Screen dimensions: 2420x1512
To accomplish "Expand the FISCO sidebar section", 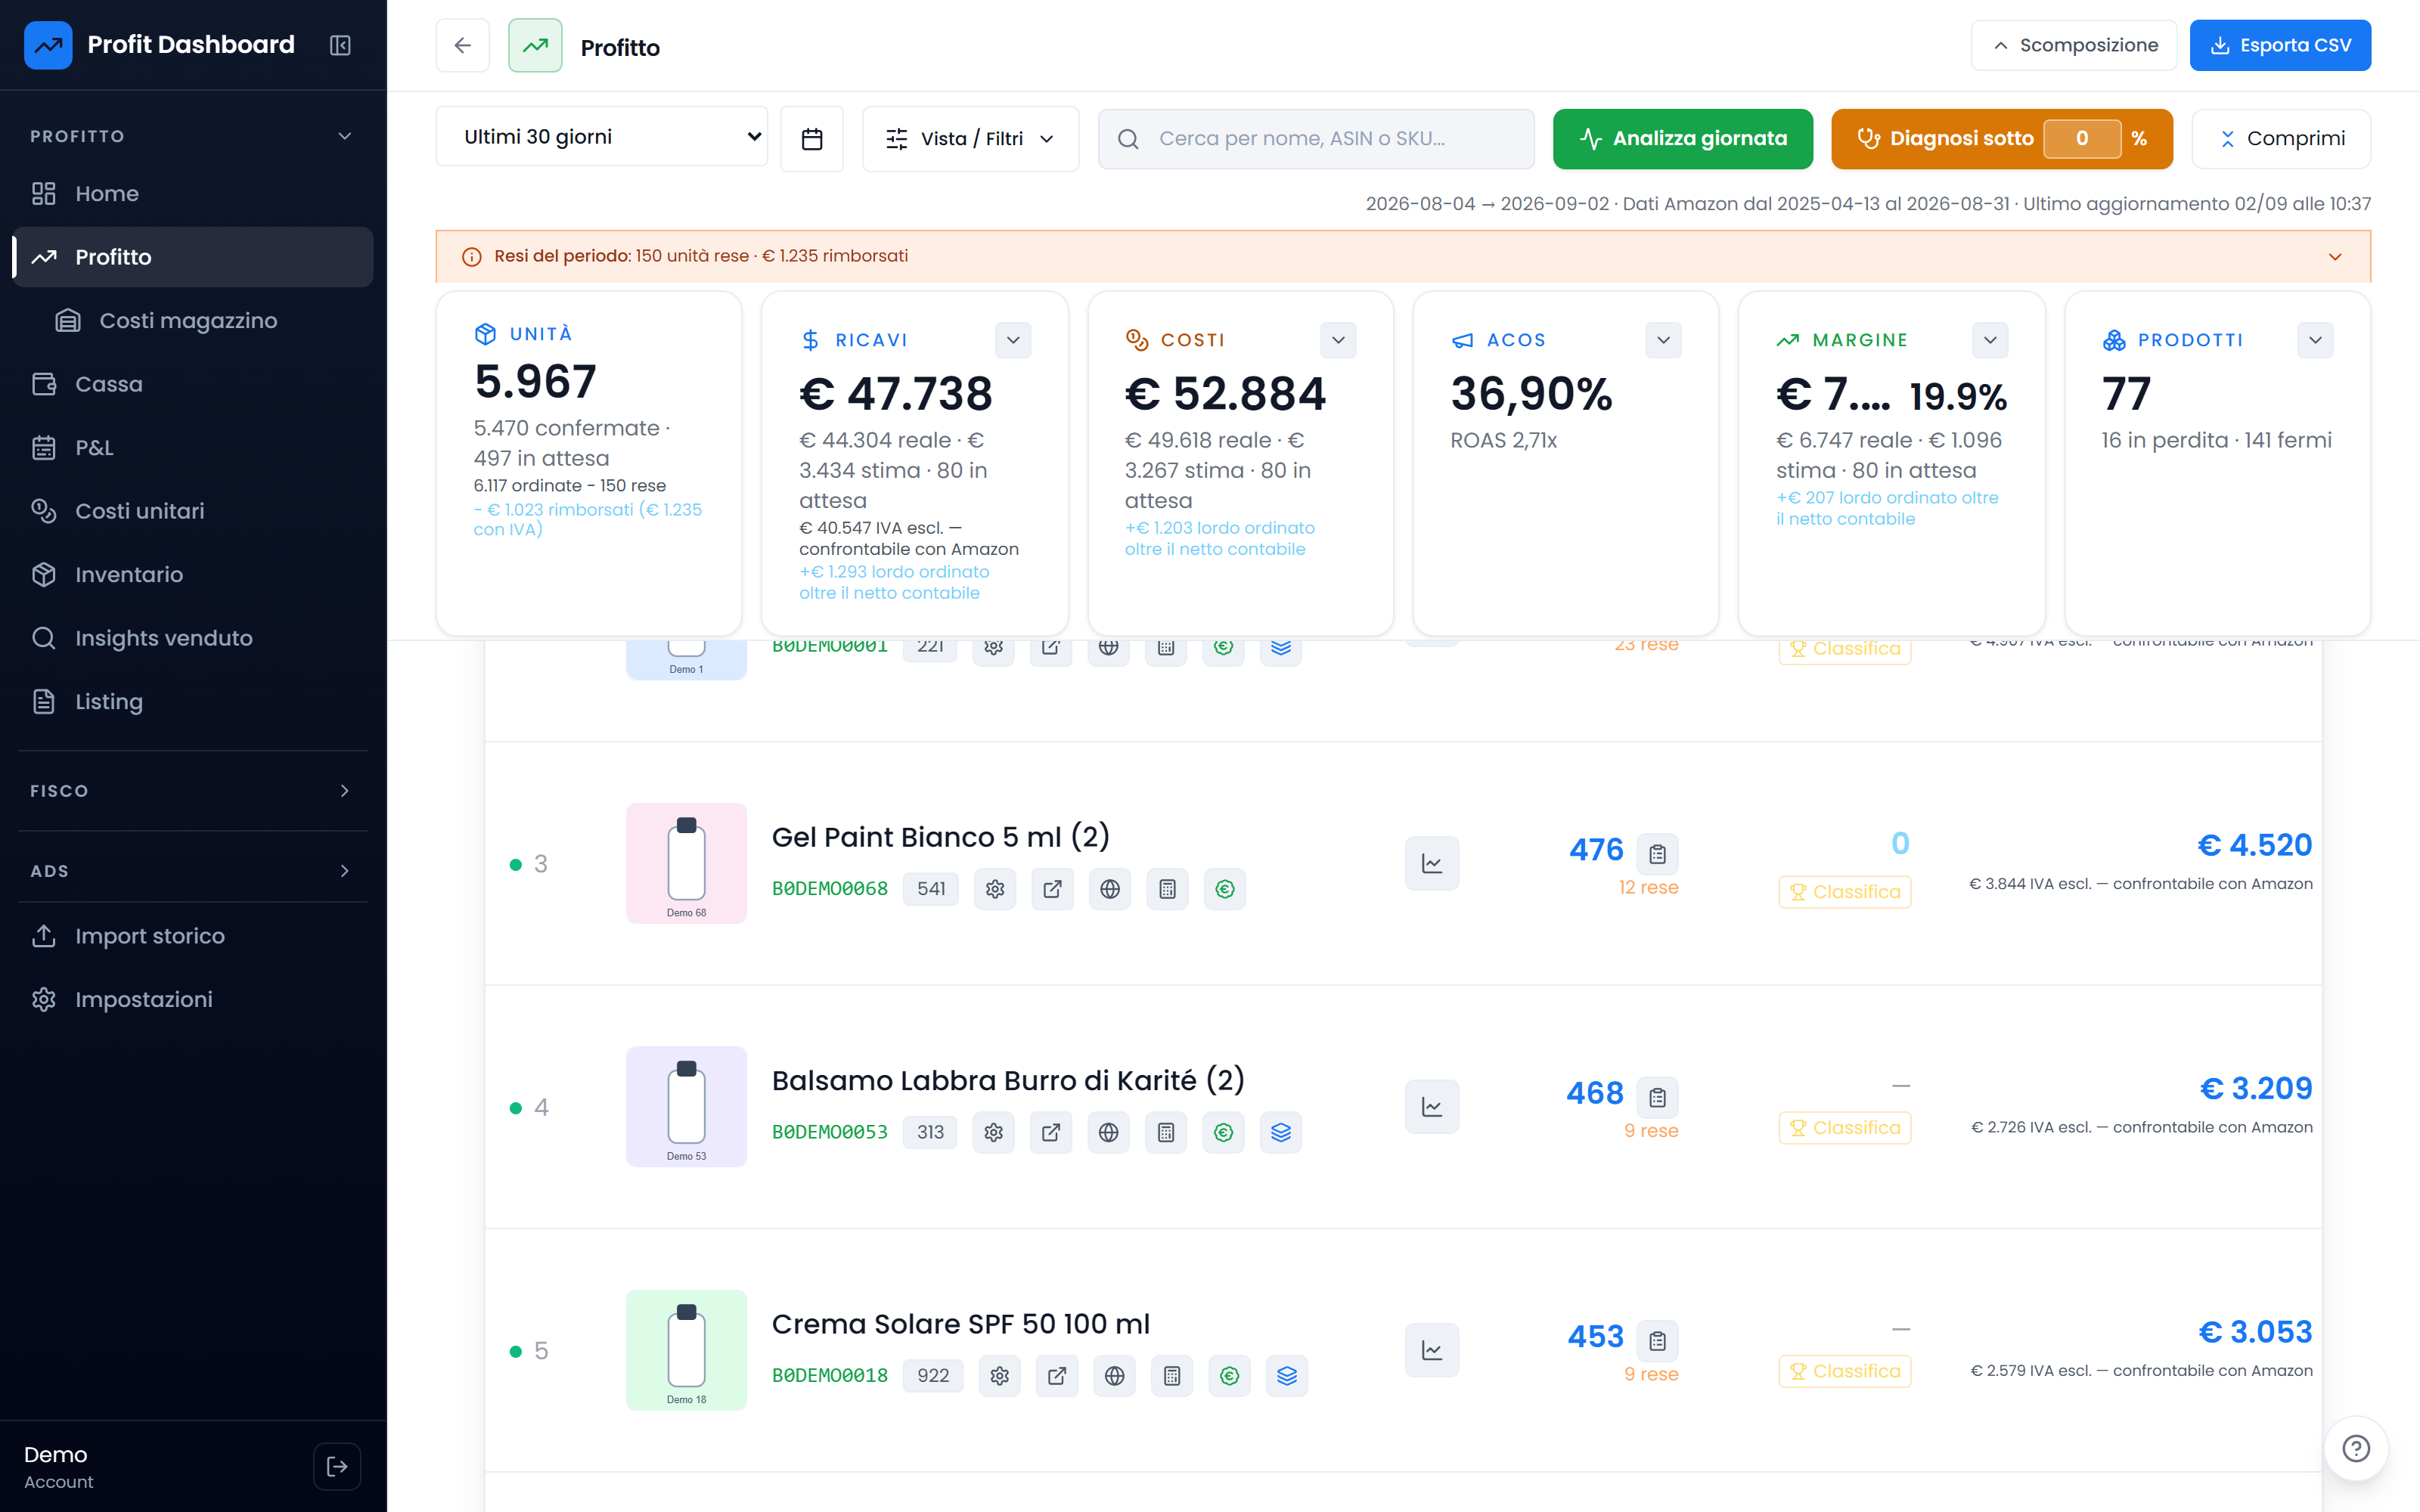I will [193, 791].
